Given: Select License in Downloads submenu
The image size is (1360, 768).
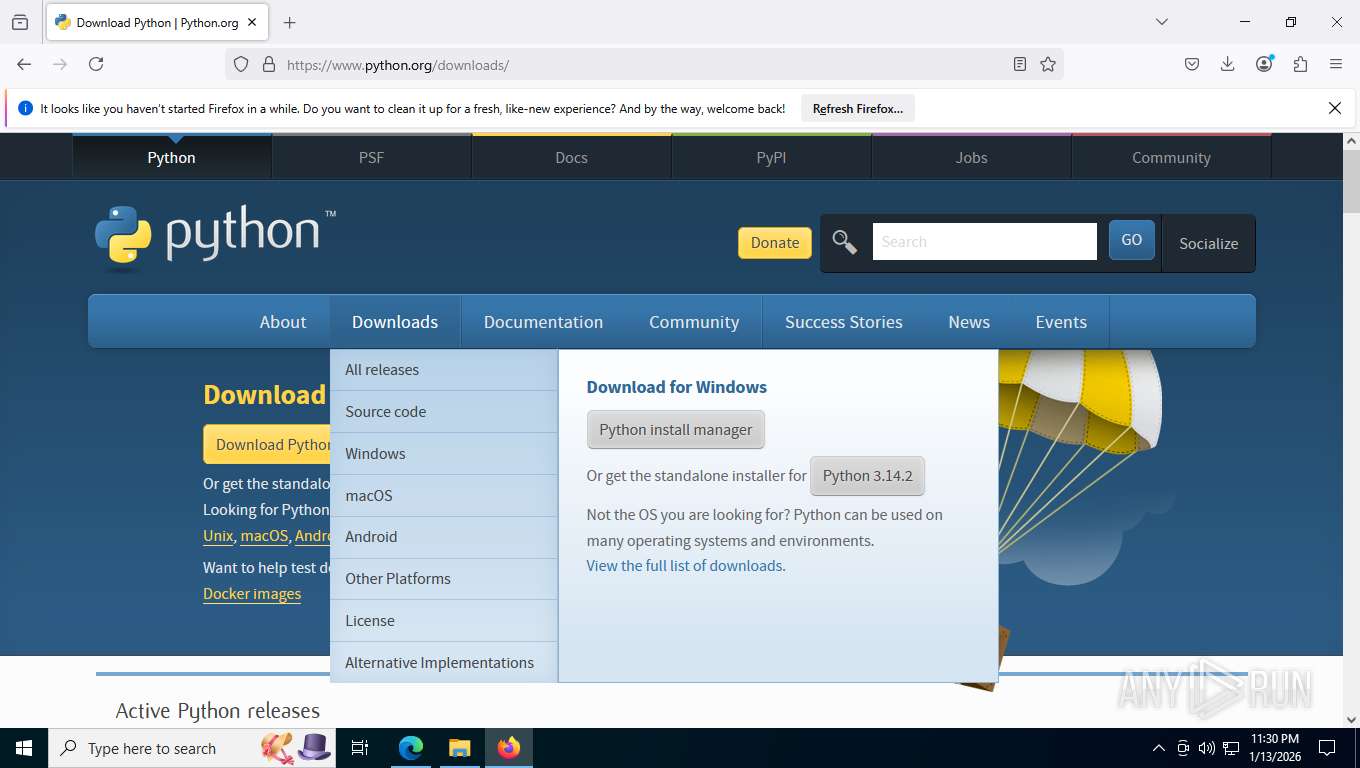Looking at the screenshot, I should (x=444, y=621).
